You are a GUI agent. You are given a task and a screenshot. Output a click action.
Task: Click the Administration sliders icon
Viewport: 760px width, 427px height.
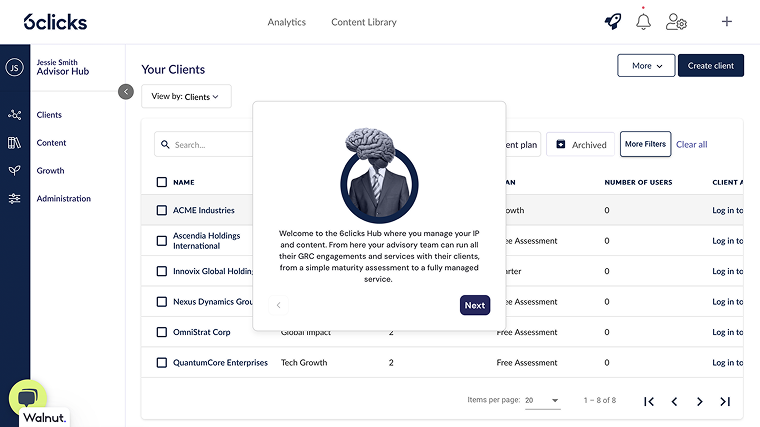pyautogui.click(x=15, y=199)
